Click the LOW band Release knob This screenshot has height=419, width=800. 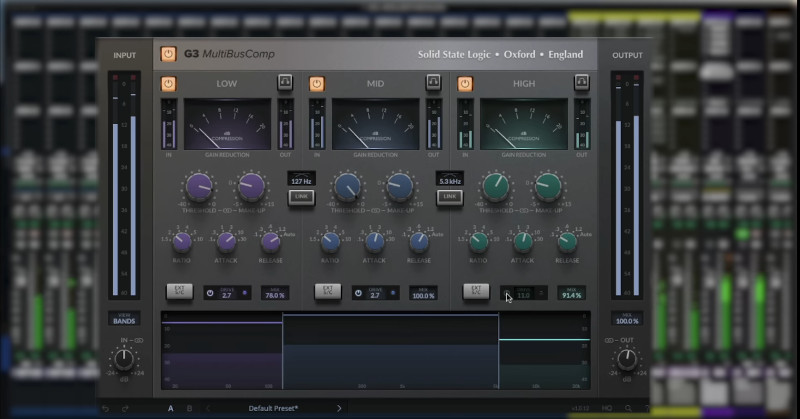[x=270, y=242]
